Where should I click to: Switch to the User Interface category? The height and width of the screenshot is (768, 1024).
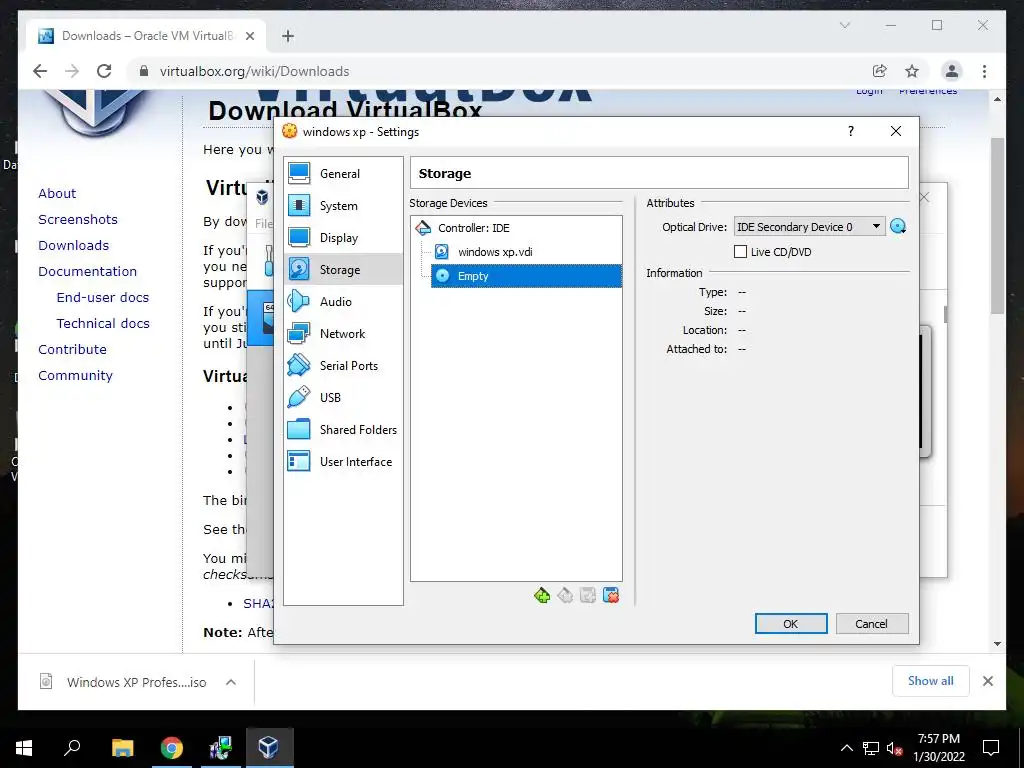[x=344, y=462]
